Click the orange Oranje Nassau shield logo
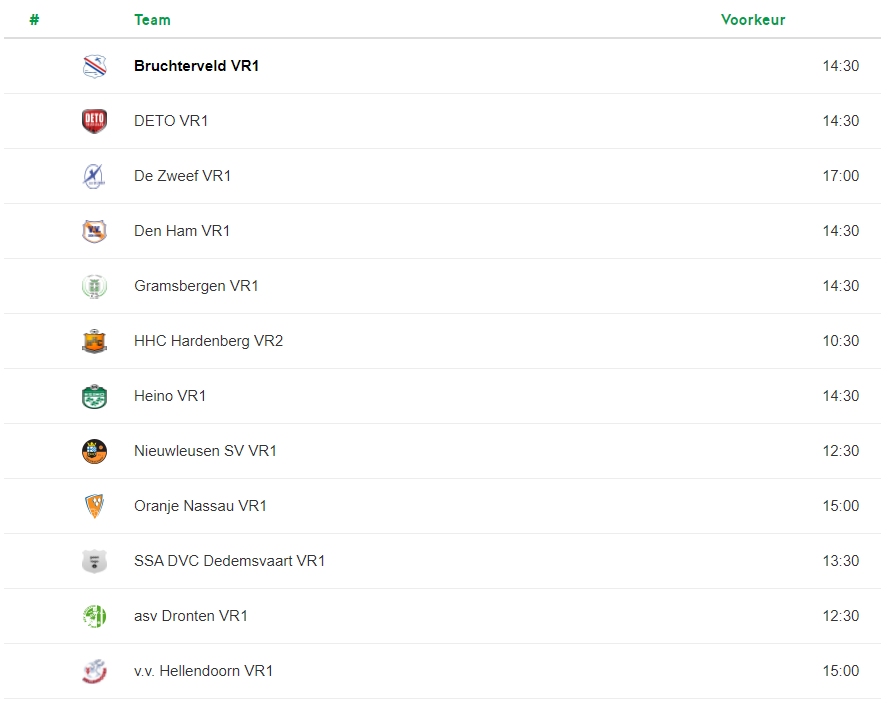Image resolution: width=888 pixels, height=708 pixels. click(94, 506)
